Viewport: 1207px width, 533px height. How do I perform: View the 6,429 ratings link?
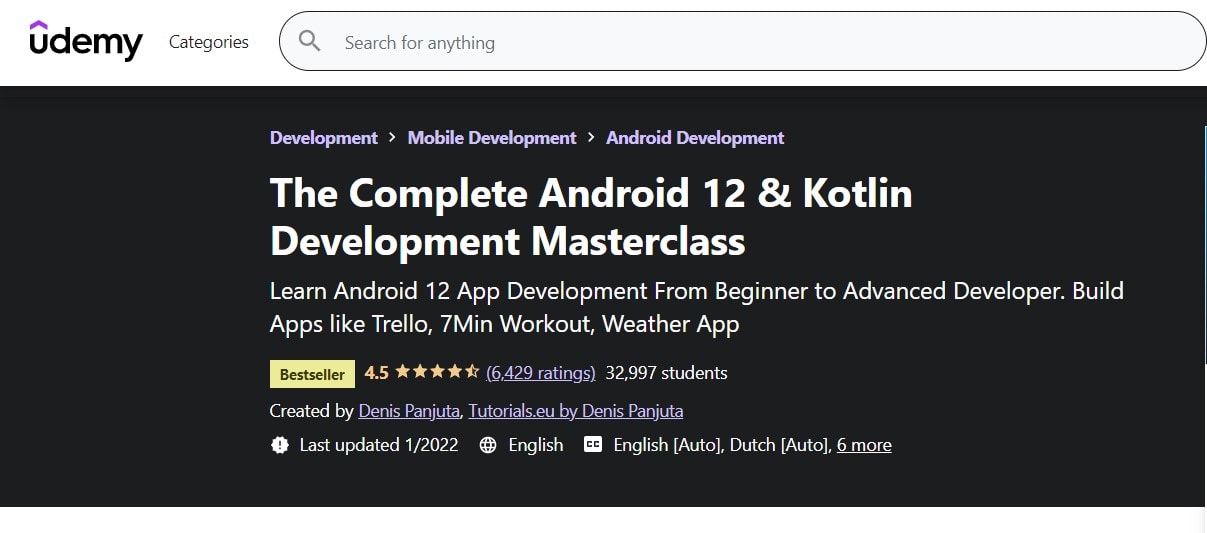[540, 373]
